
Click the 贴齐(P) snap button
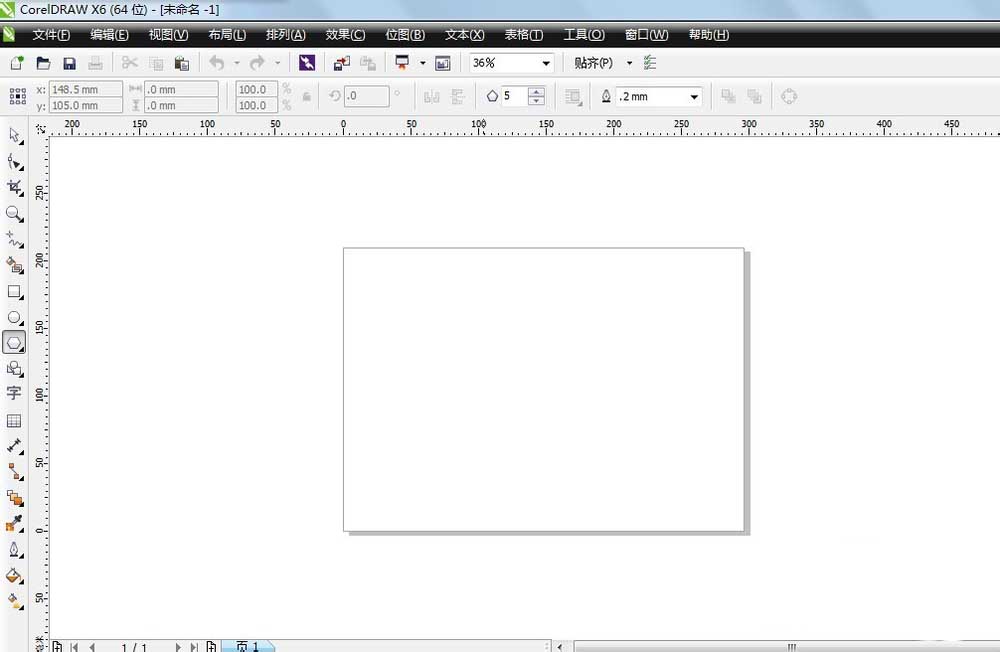[x=593, y=63]
